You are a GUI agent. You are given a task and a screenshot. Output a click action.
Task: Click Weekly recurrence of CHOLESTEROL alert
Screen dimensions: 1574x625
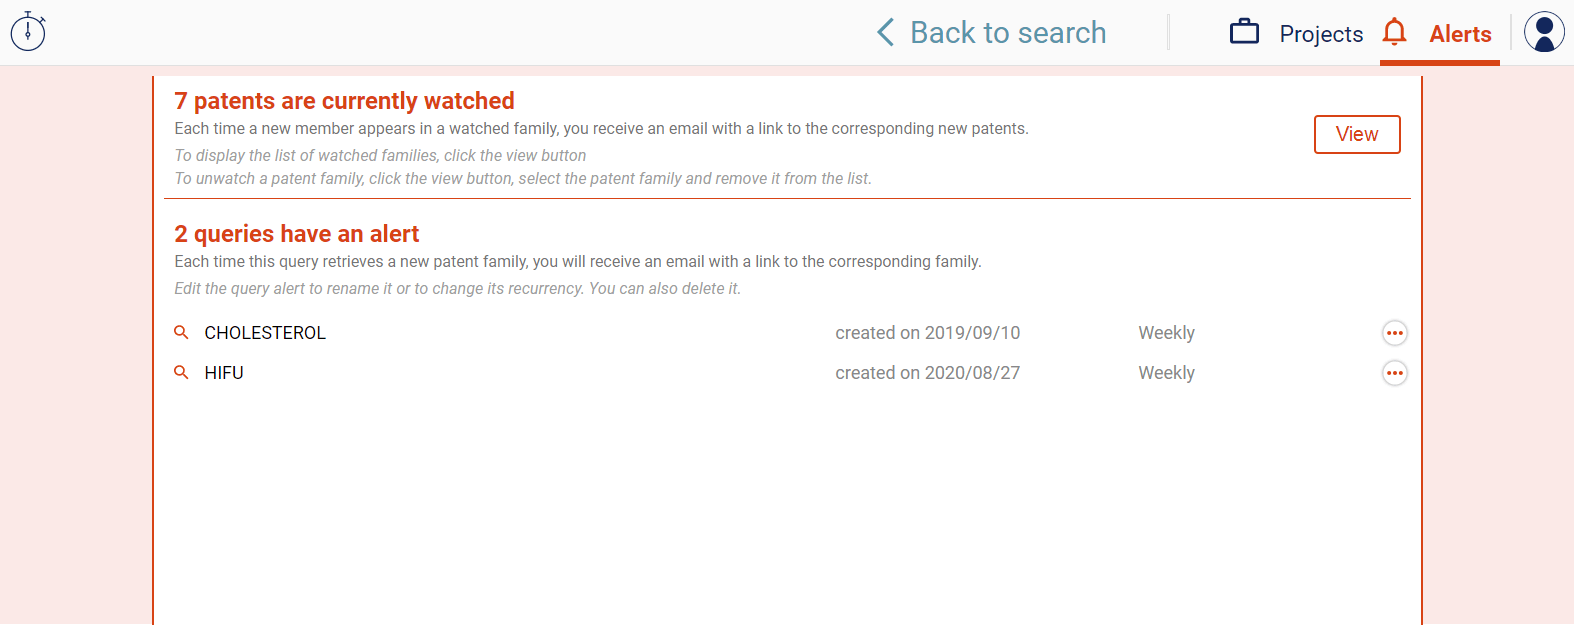1166,333
